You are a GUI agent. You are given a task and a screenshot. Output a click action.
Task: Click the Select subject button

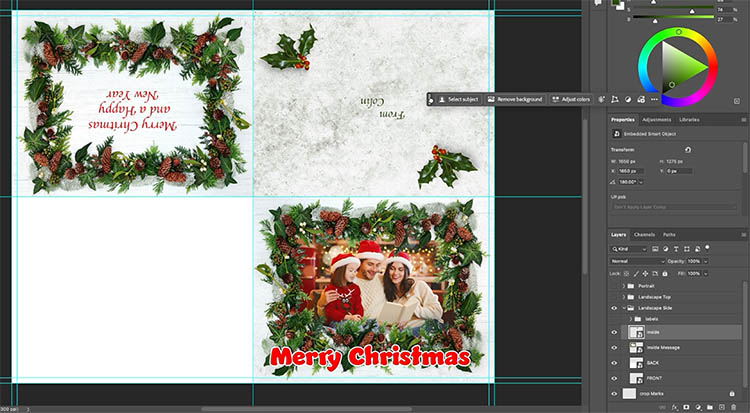[x=458, y=99]
